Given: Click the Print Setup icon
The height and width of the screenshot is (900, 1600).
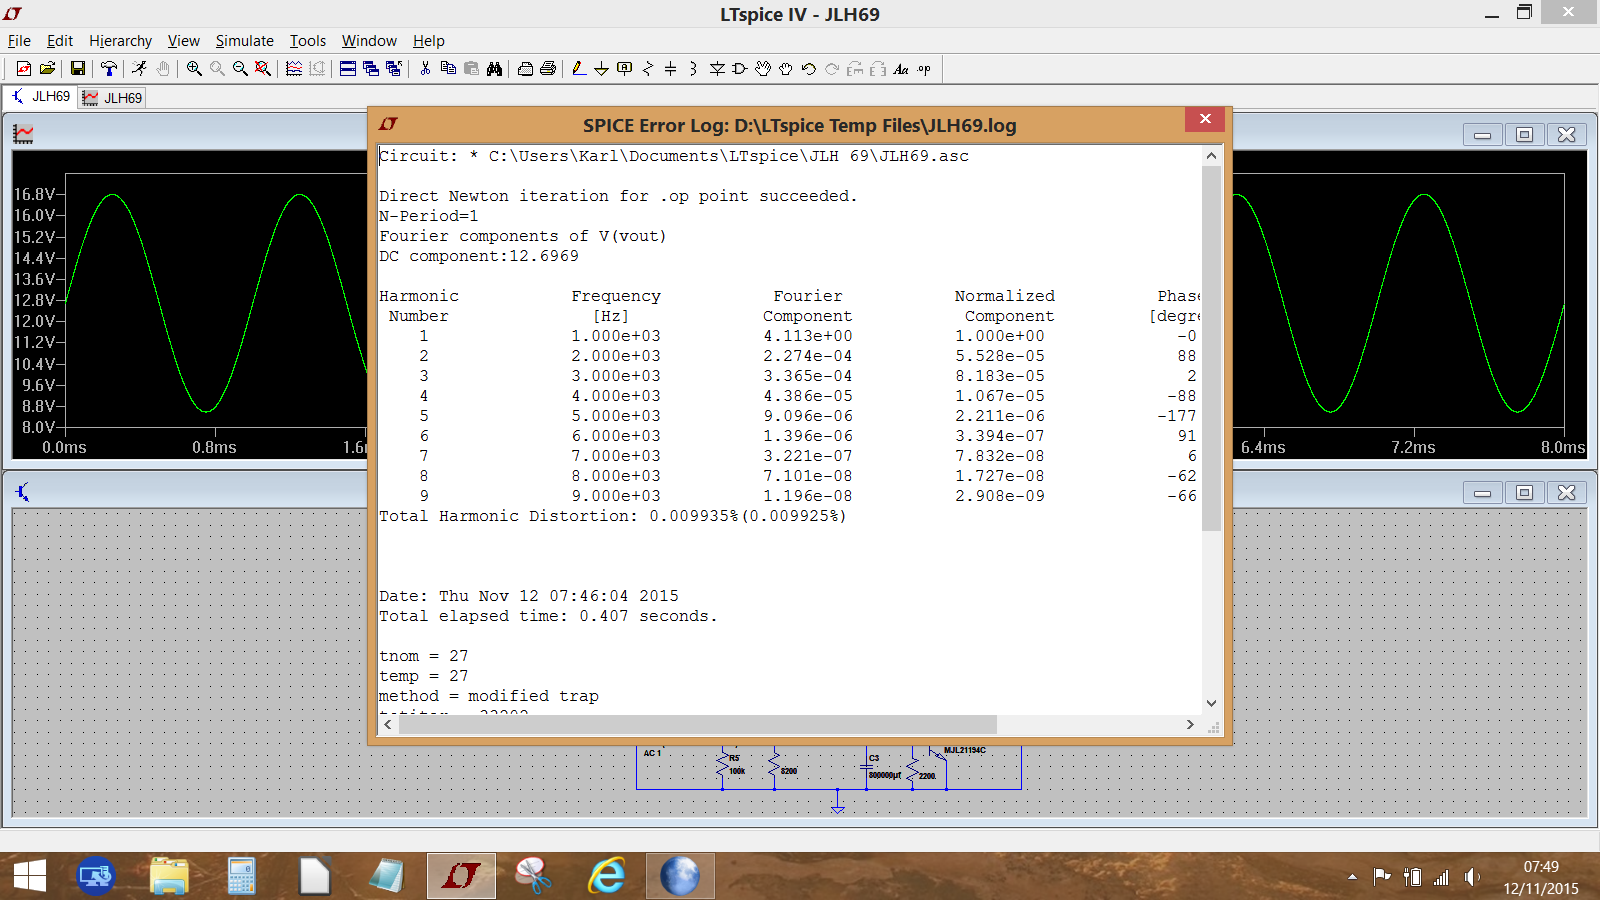Looking at the screenshot, I should 525,69.
